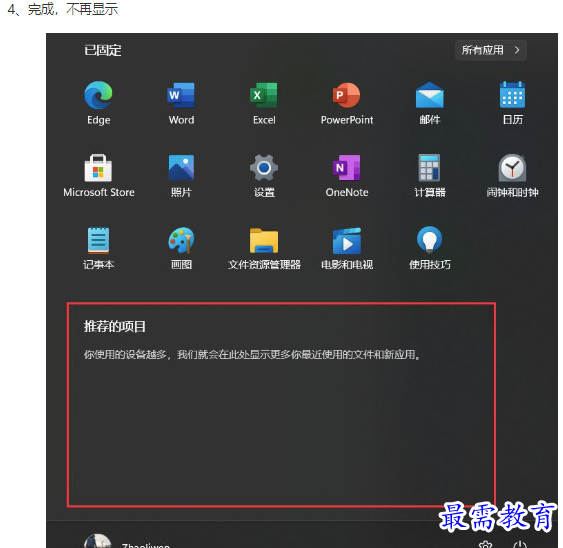563x548 pixels.
Task: Launch PowerPoint from Start menu
Action: click(x=347, y=102)
